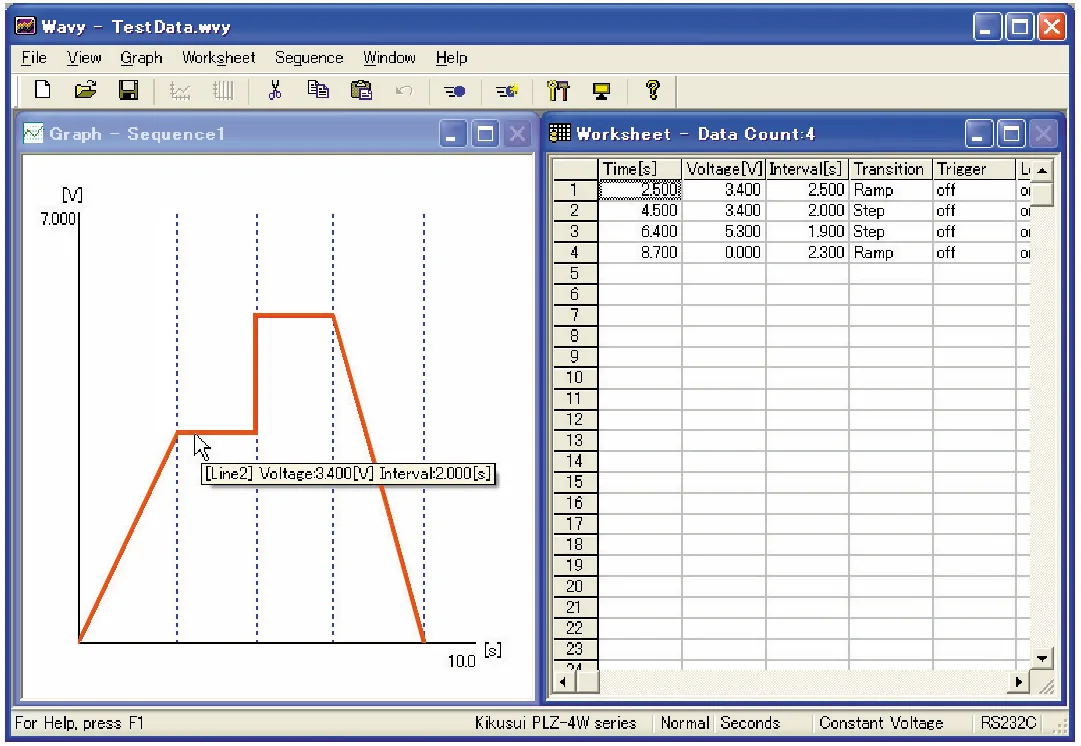Click the worksheet horizontal scrollbar right arrow
This screenshot has height=746, width=1081.
pyautogui.click(x=1018, y=681)
